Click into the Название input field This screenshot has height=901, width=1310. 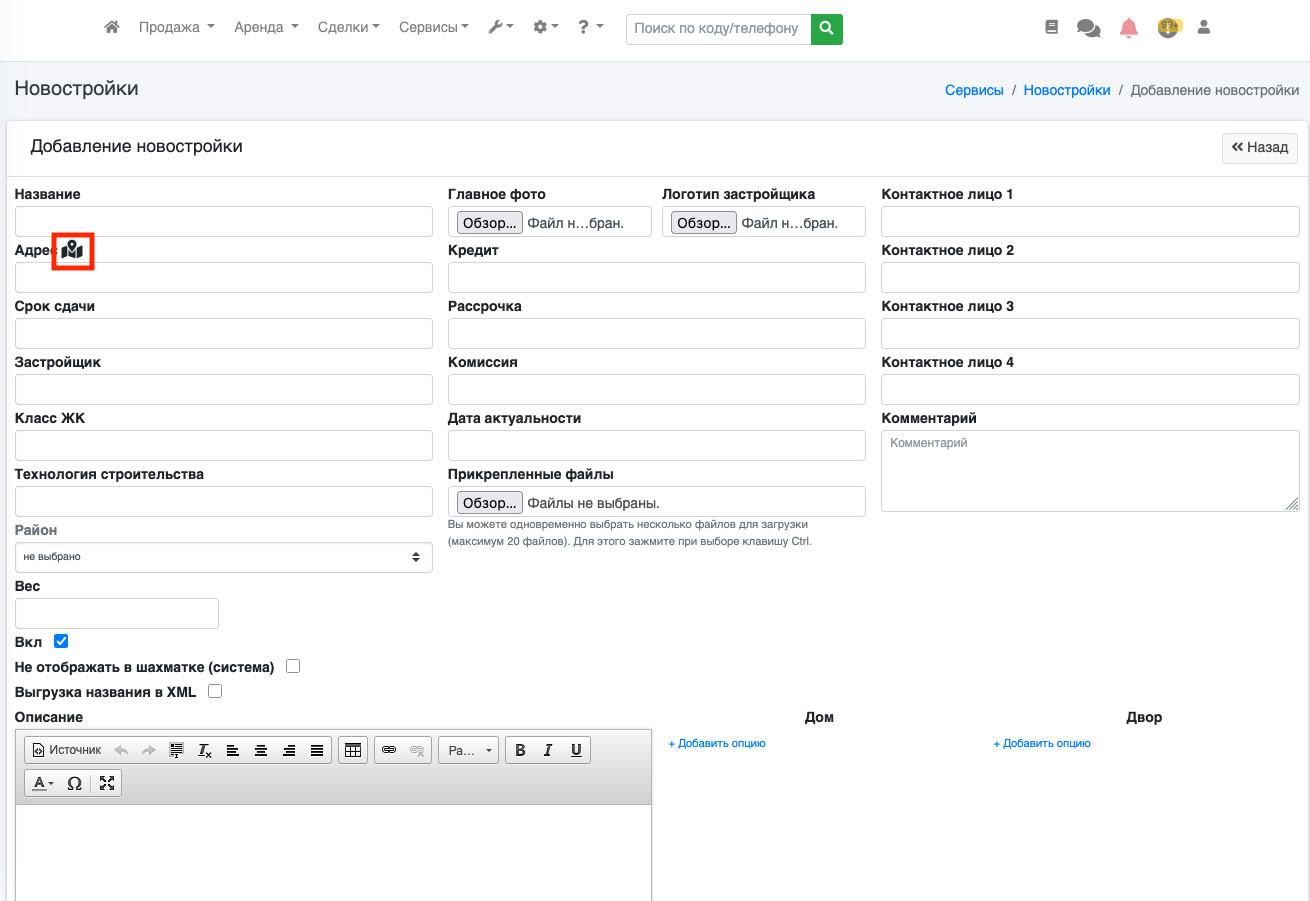(x=224, y=221)
